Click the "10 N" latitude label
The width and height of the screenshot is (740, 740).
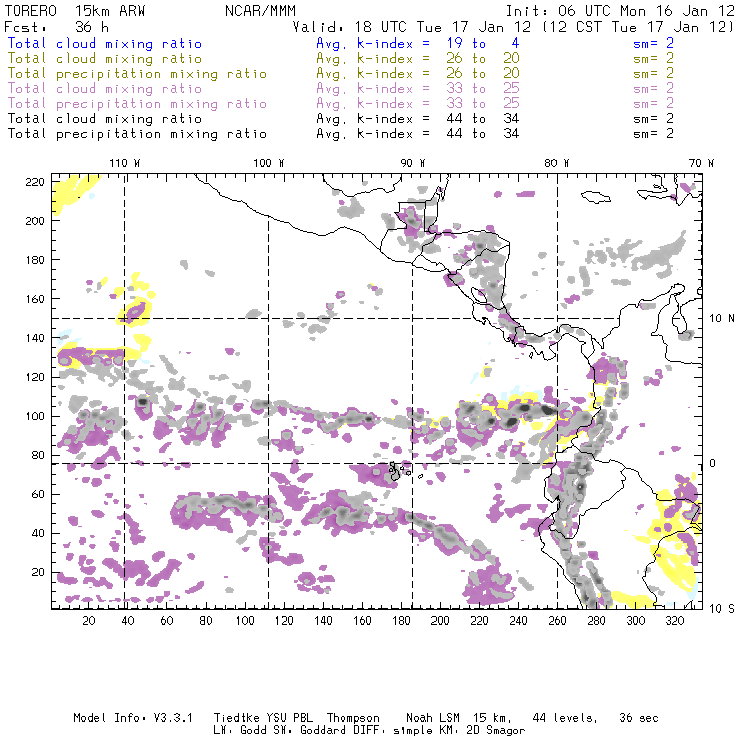pyautogui.click(x=722, y=319)
